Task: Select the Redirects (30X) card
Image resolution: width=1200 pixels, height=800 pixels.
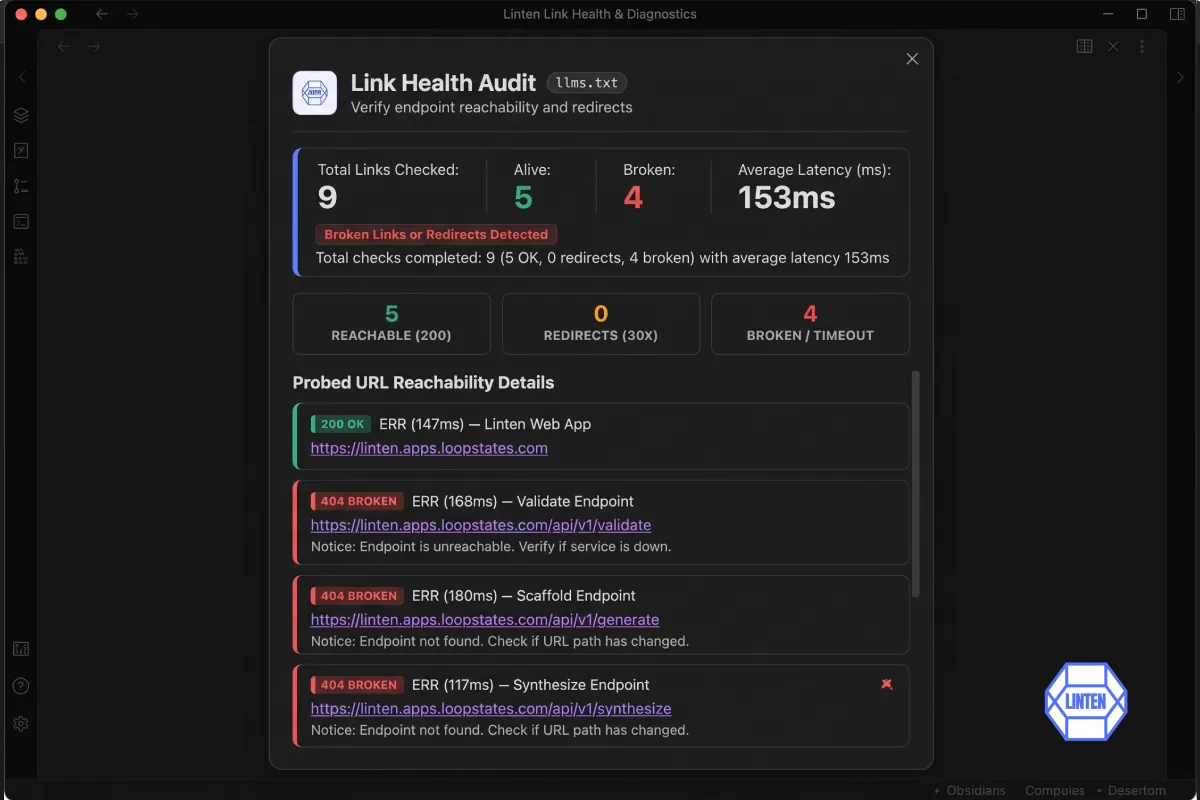Action: coord(601,324)
